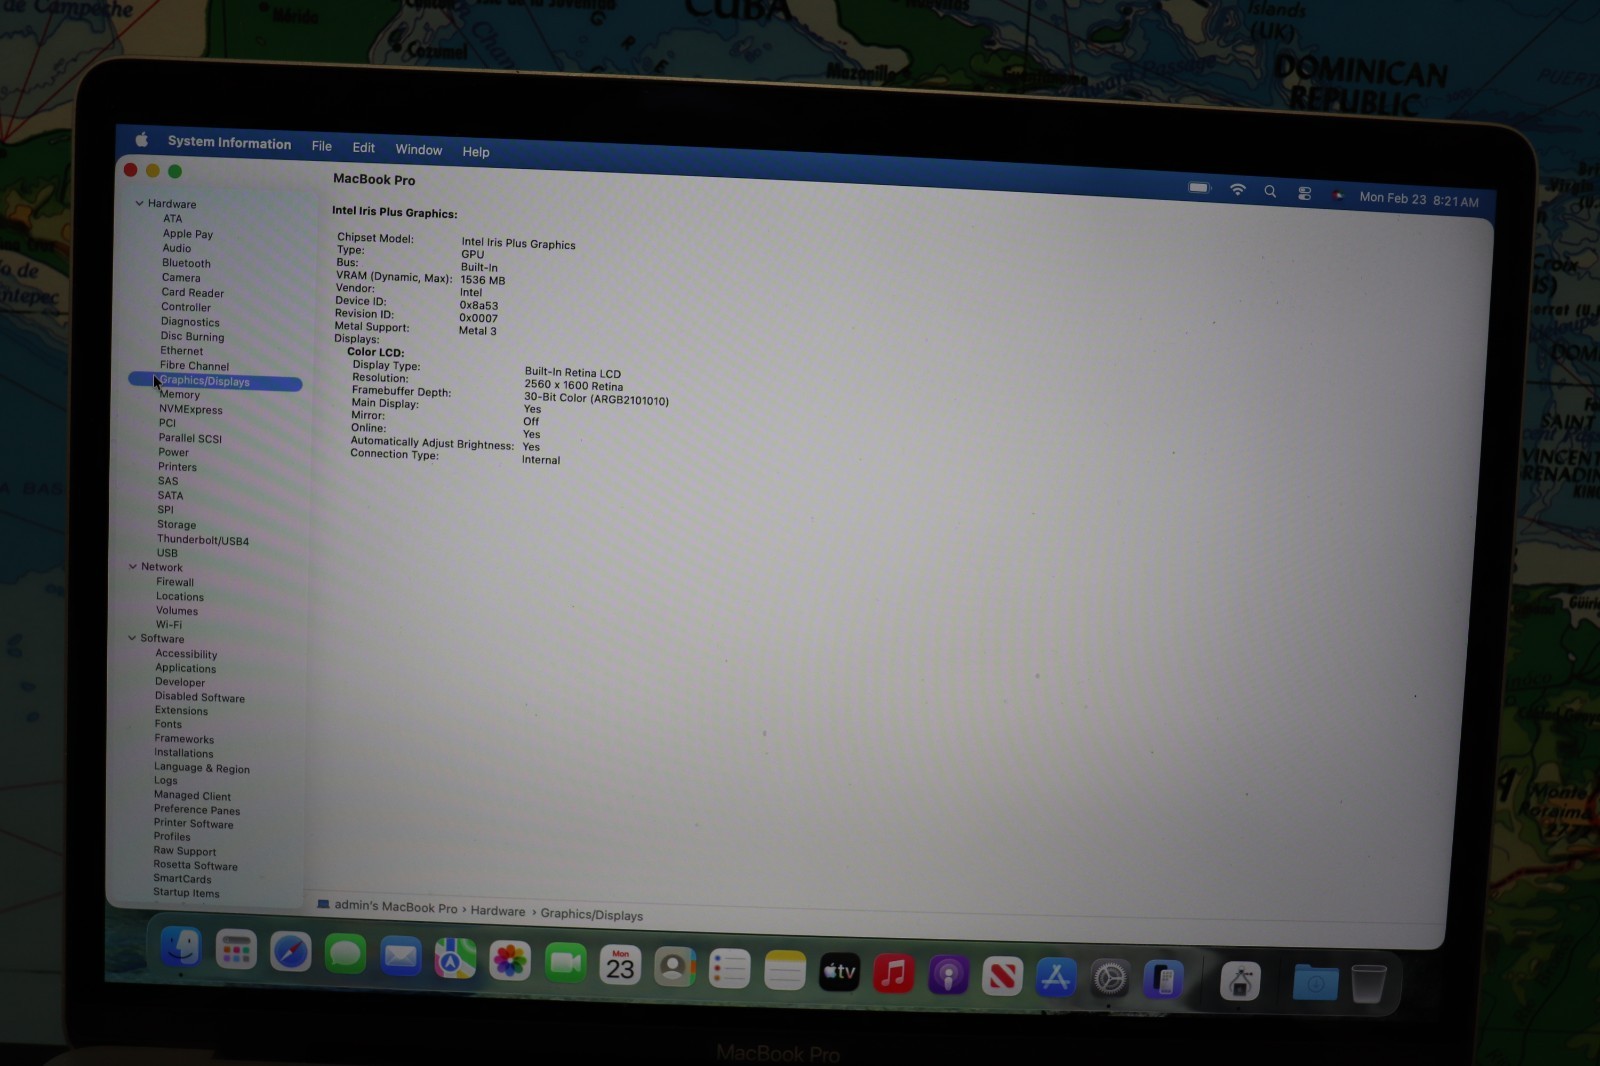Open Finder from the Dock
Viewport: 1600px width, 1066px height.
181,946
